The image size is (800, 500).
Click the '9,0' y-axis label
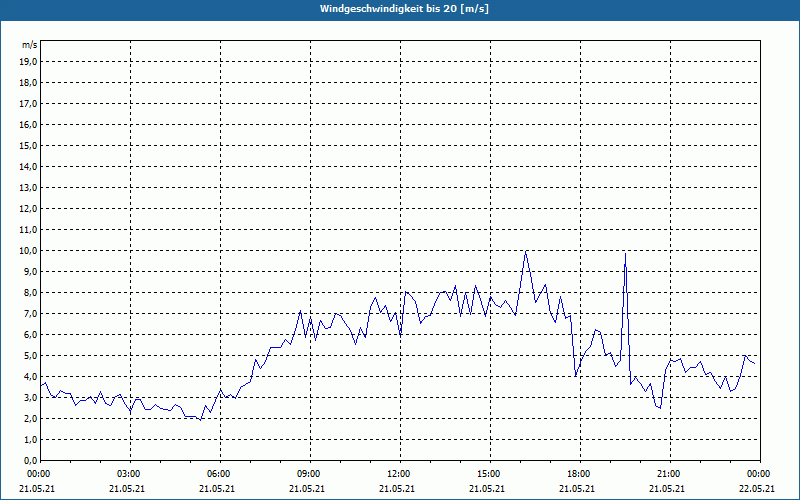[x=31, y=271]
